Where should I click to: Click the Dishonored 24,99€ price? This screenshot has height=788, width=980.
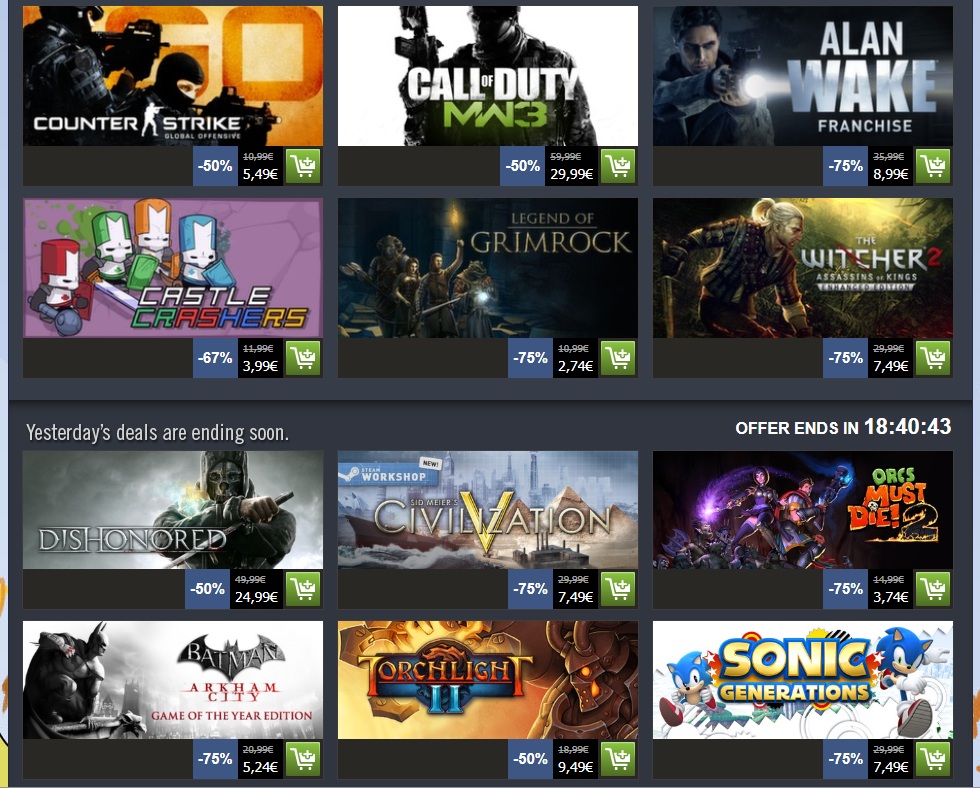[x=256, y=597]
